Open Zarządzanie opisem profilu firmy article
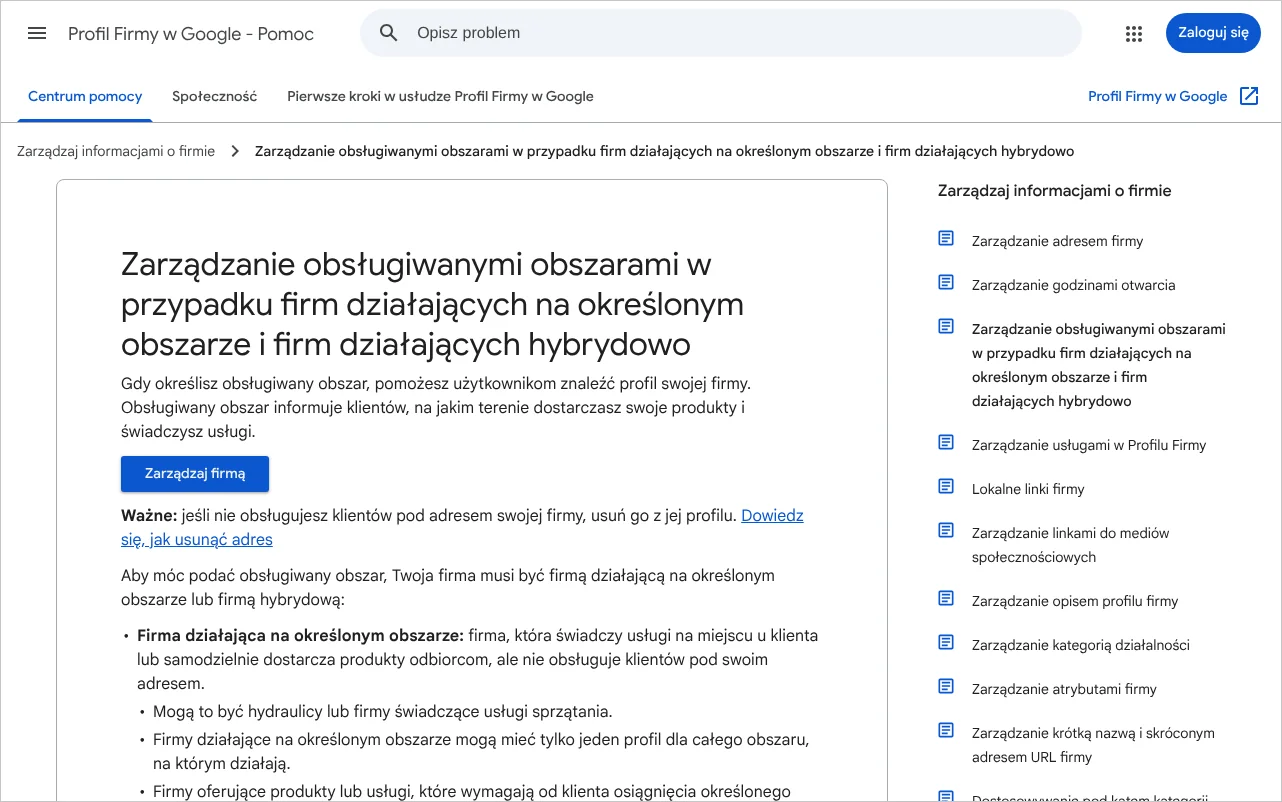1282x802 pixels. (x=1075, y=601)
